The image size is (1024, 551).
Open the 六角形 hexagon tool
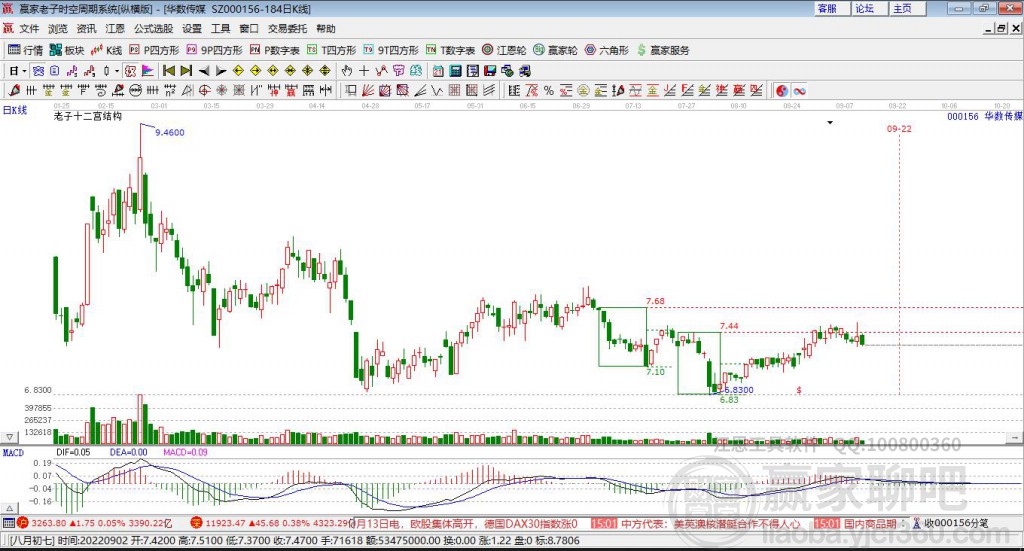click(607, 50)
